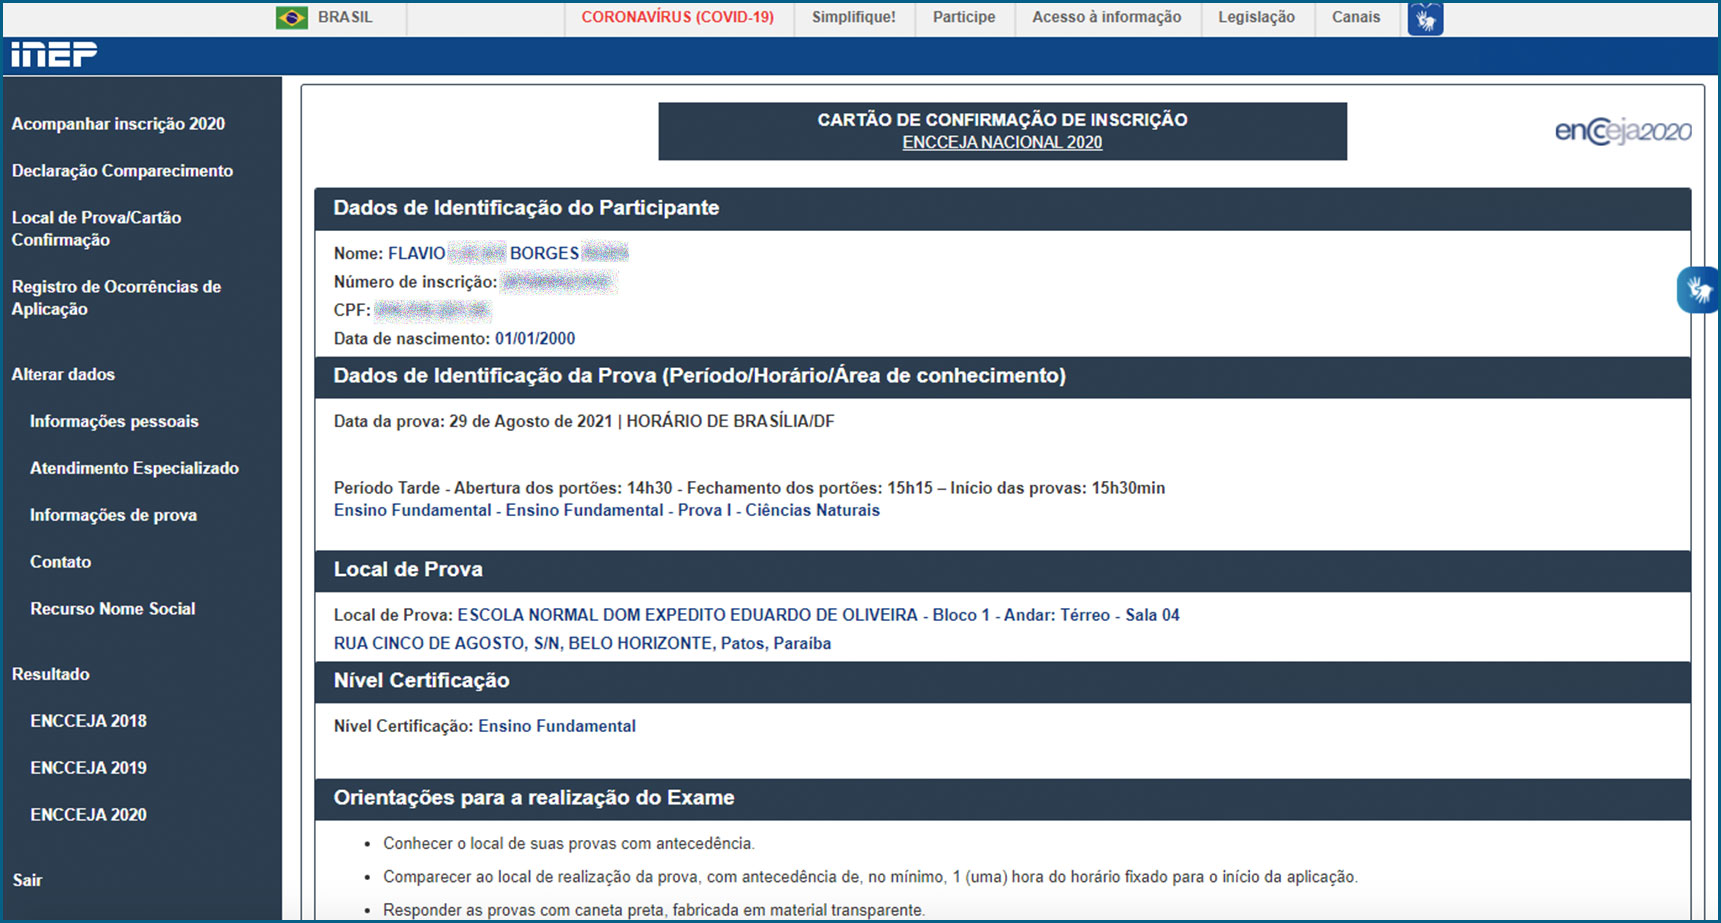Open ENCCEJA 2018 results
The image size is (1721, 923).
click(88, 720)
